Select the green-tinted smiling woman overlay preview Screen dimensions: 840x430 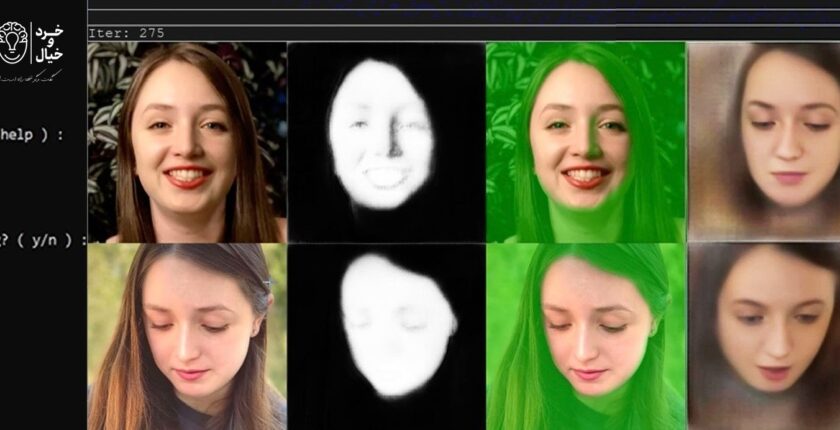[x=586, y=142]
